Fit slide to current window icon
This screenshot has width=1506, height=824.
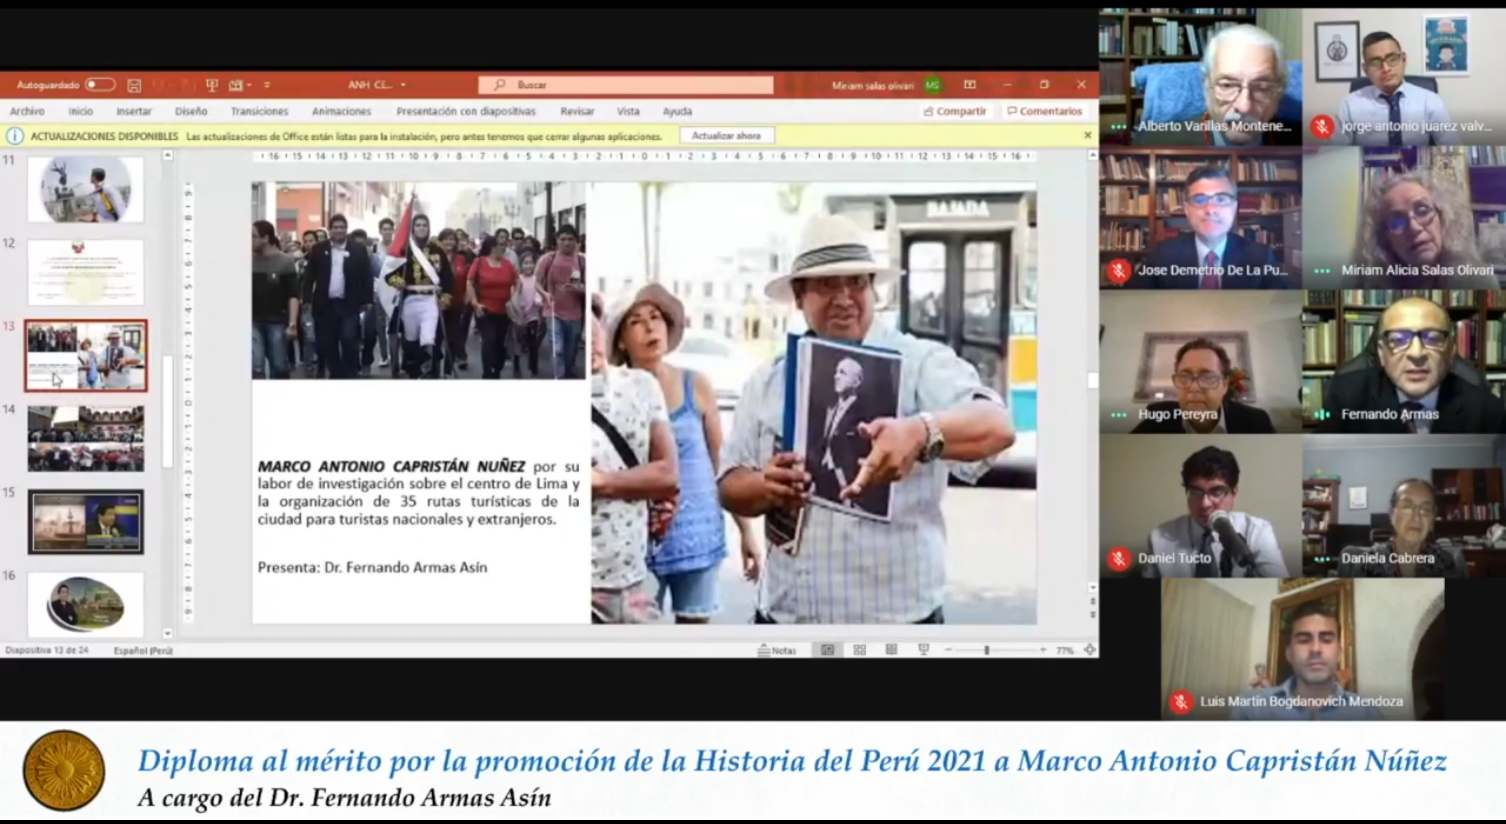[1089, 650]
